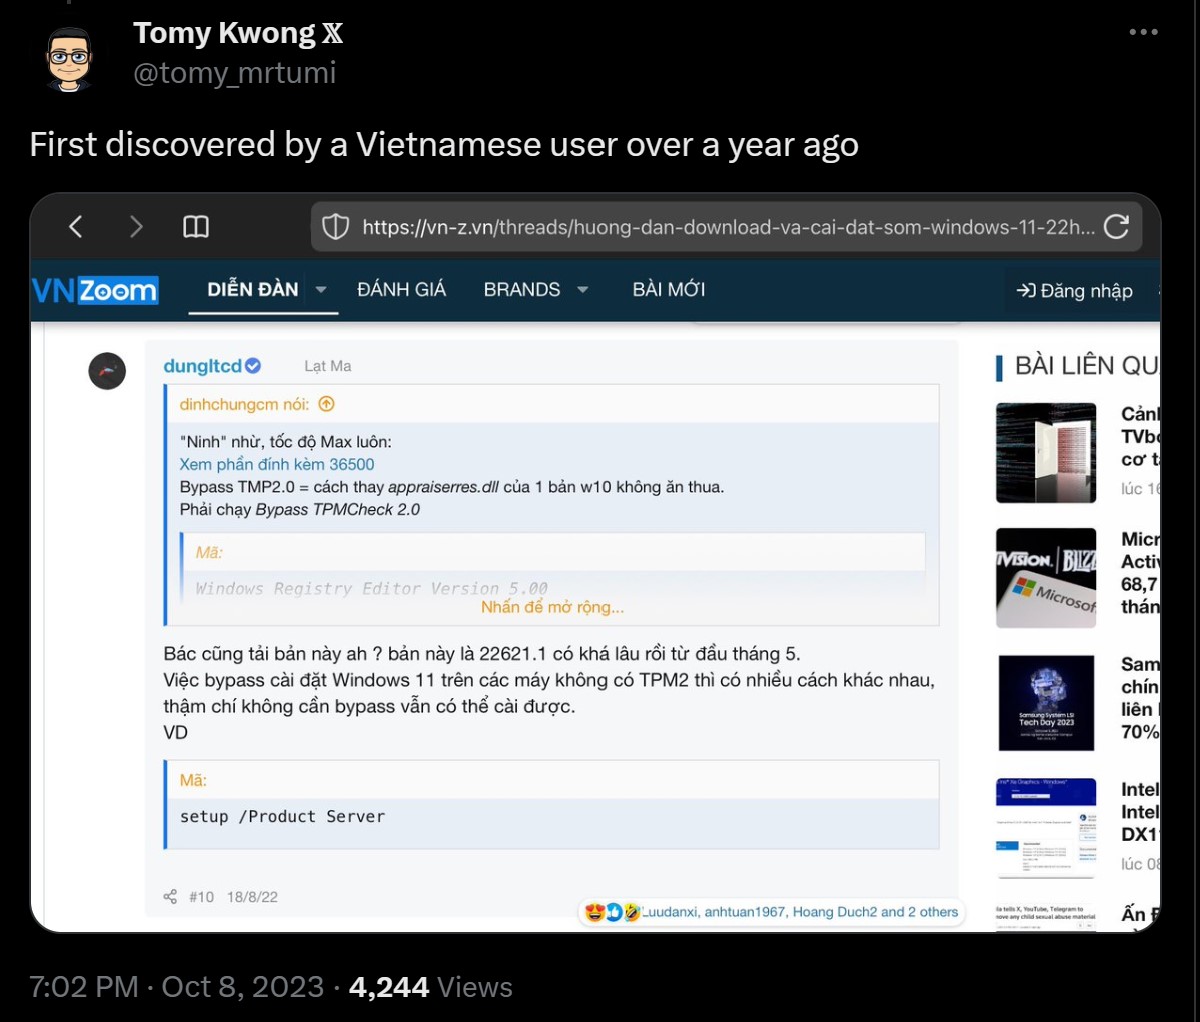
Task: Click the reaction emoji cluster
Action: click(x=613, y=912)
